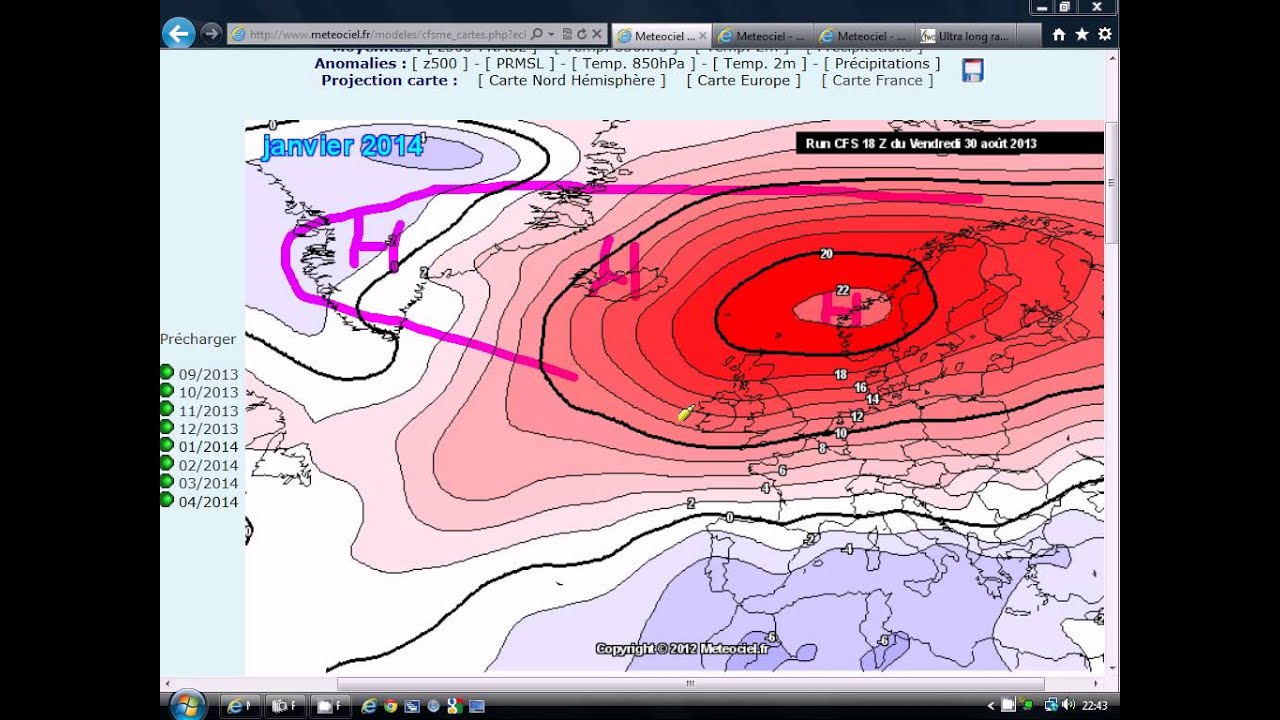Toggle the compatibility view icon in address bar
This screenshot has width=1280, height=720.
(567, 34)
